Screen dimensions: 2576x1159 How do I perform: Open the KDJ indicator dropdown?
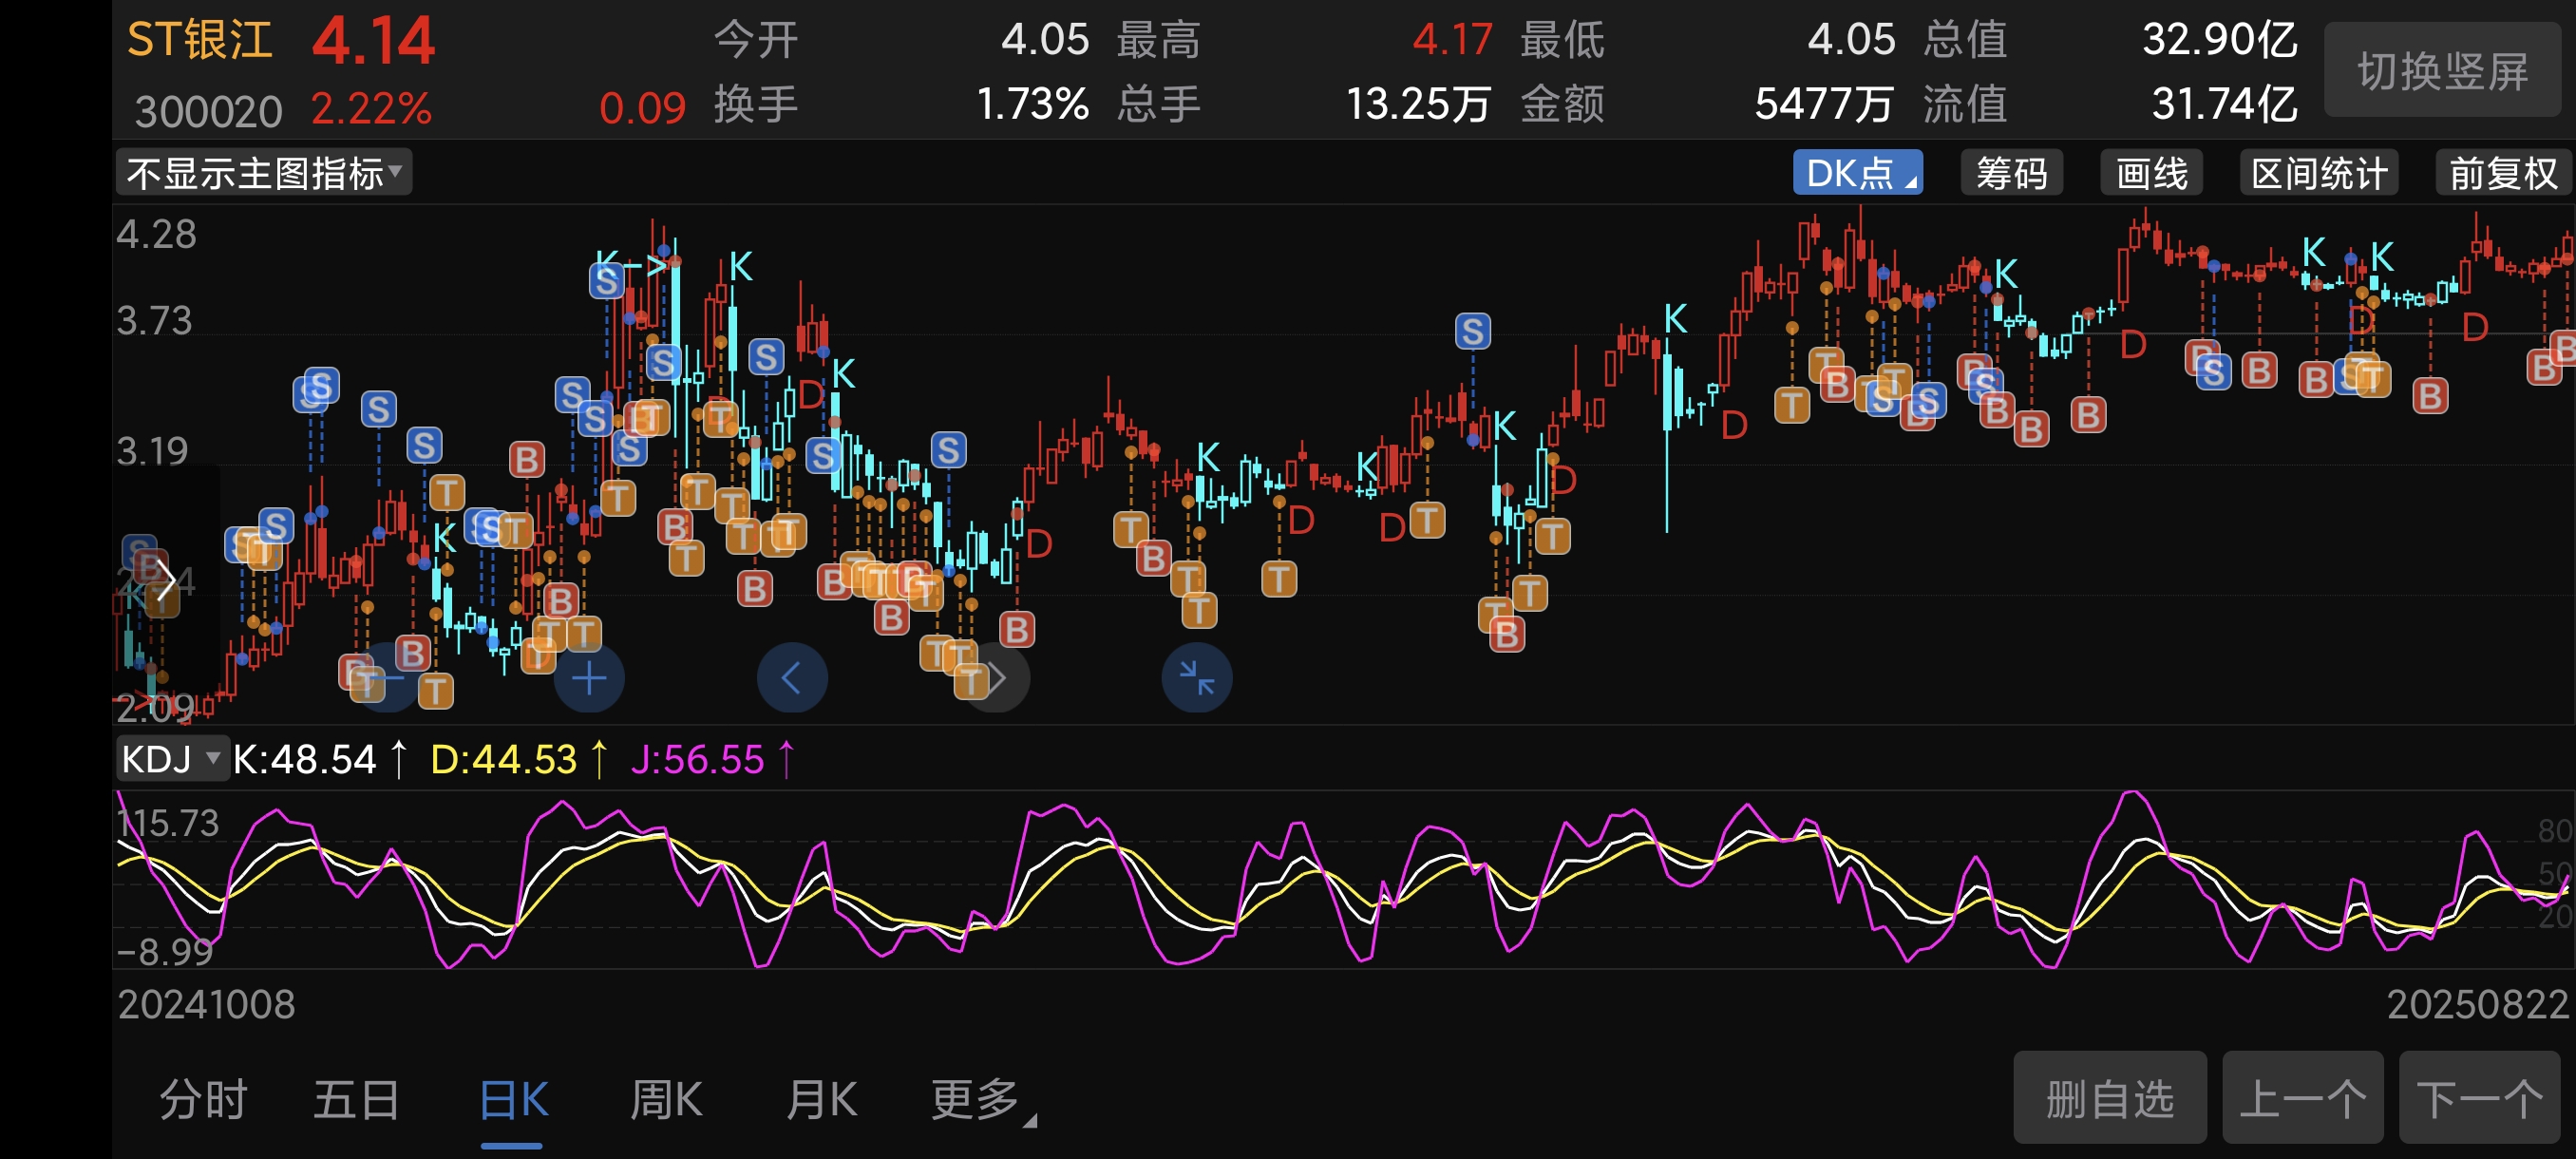[171, 759]
